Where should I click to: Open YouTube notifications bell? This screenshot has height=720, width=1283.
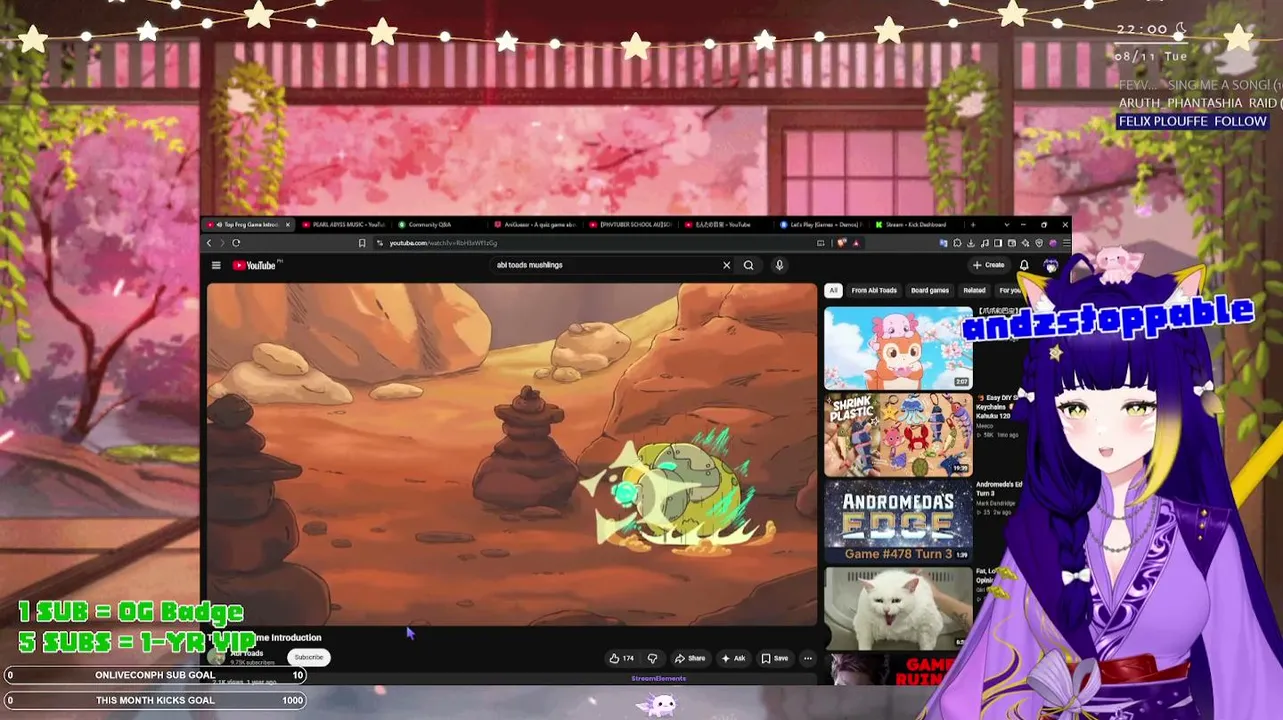1024,265
